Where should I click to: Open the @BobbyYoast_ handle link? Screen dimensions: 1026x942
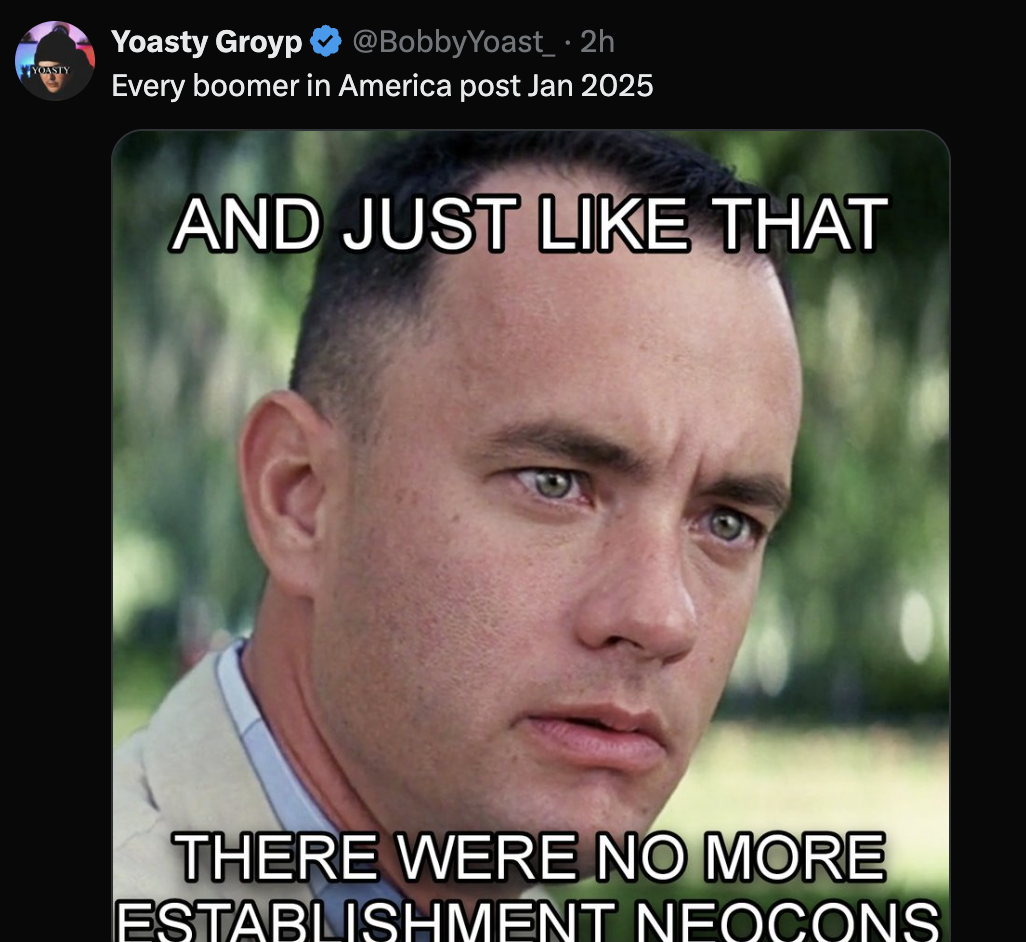tap(454, 42)
